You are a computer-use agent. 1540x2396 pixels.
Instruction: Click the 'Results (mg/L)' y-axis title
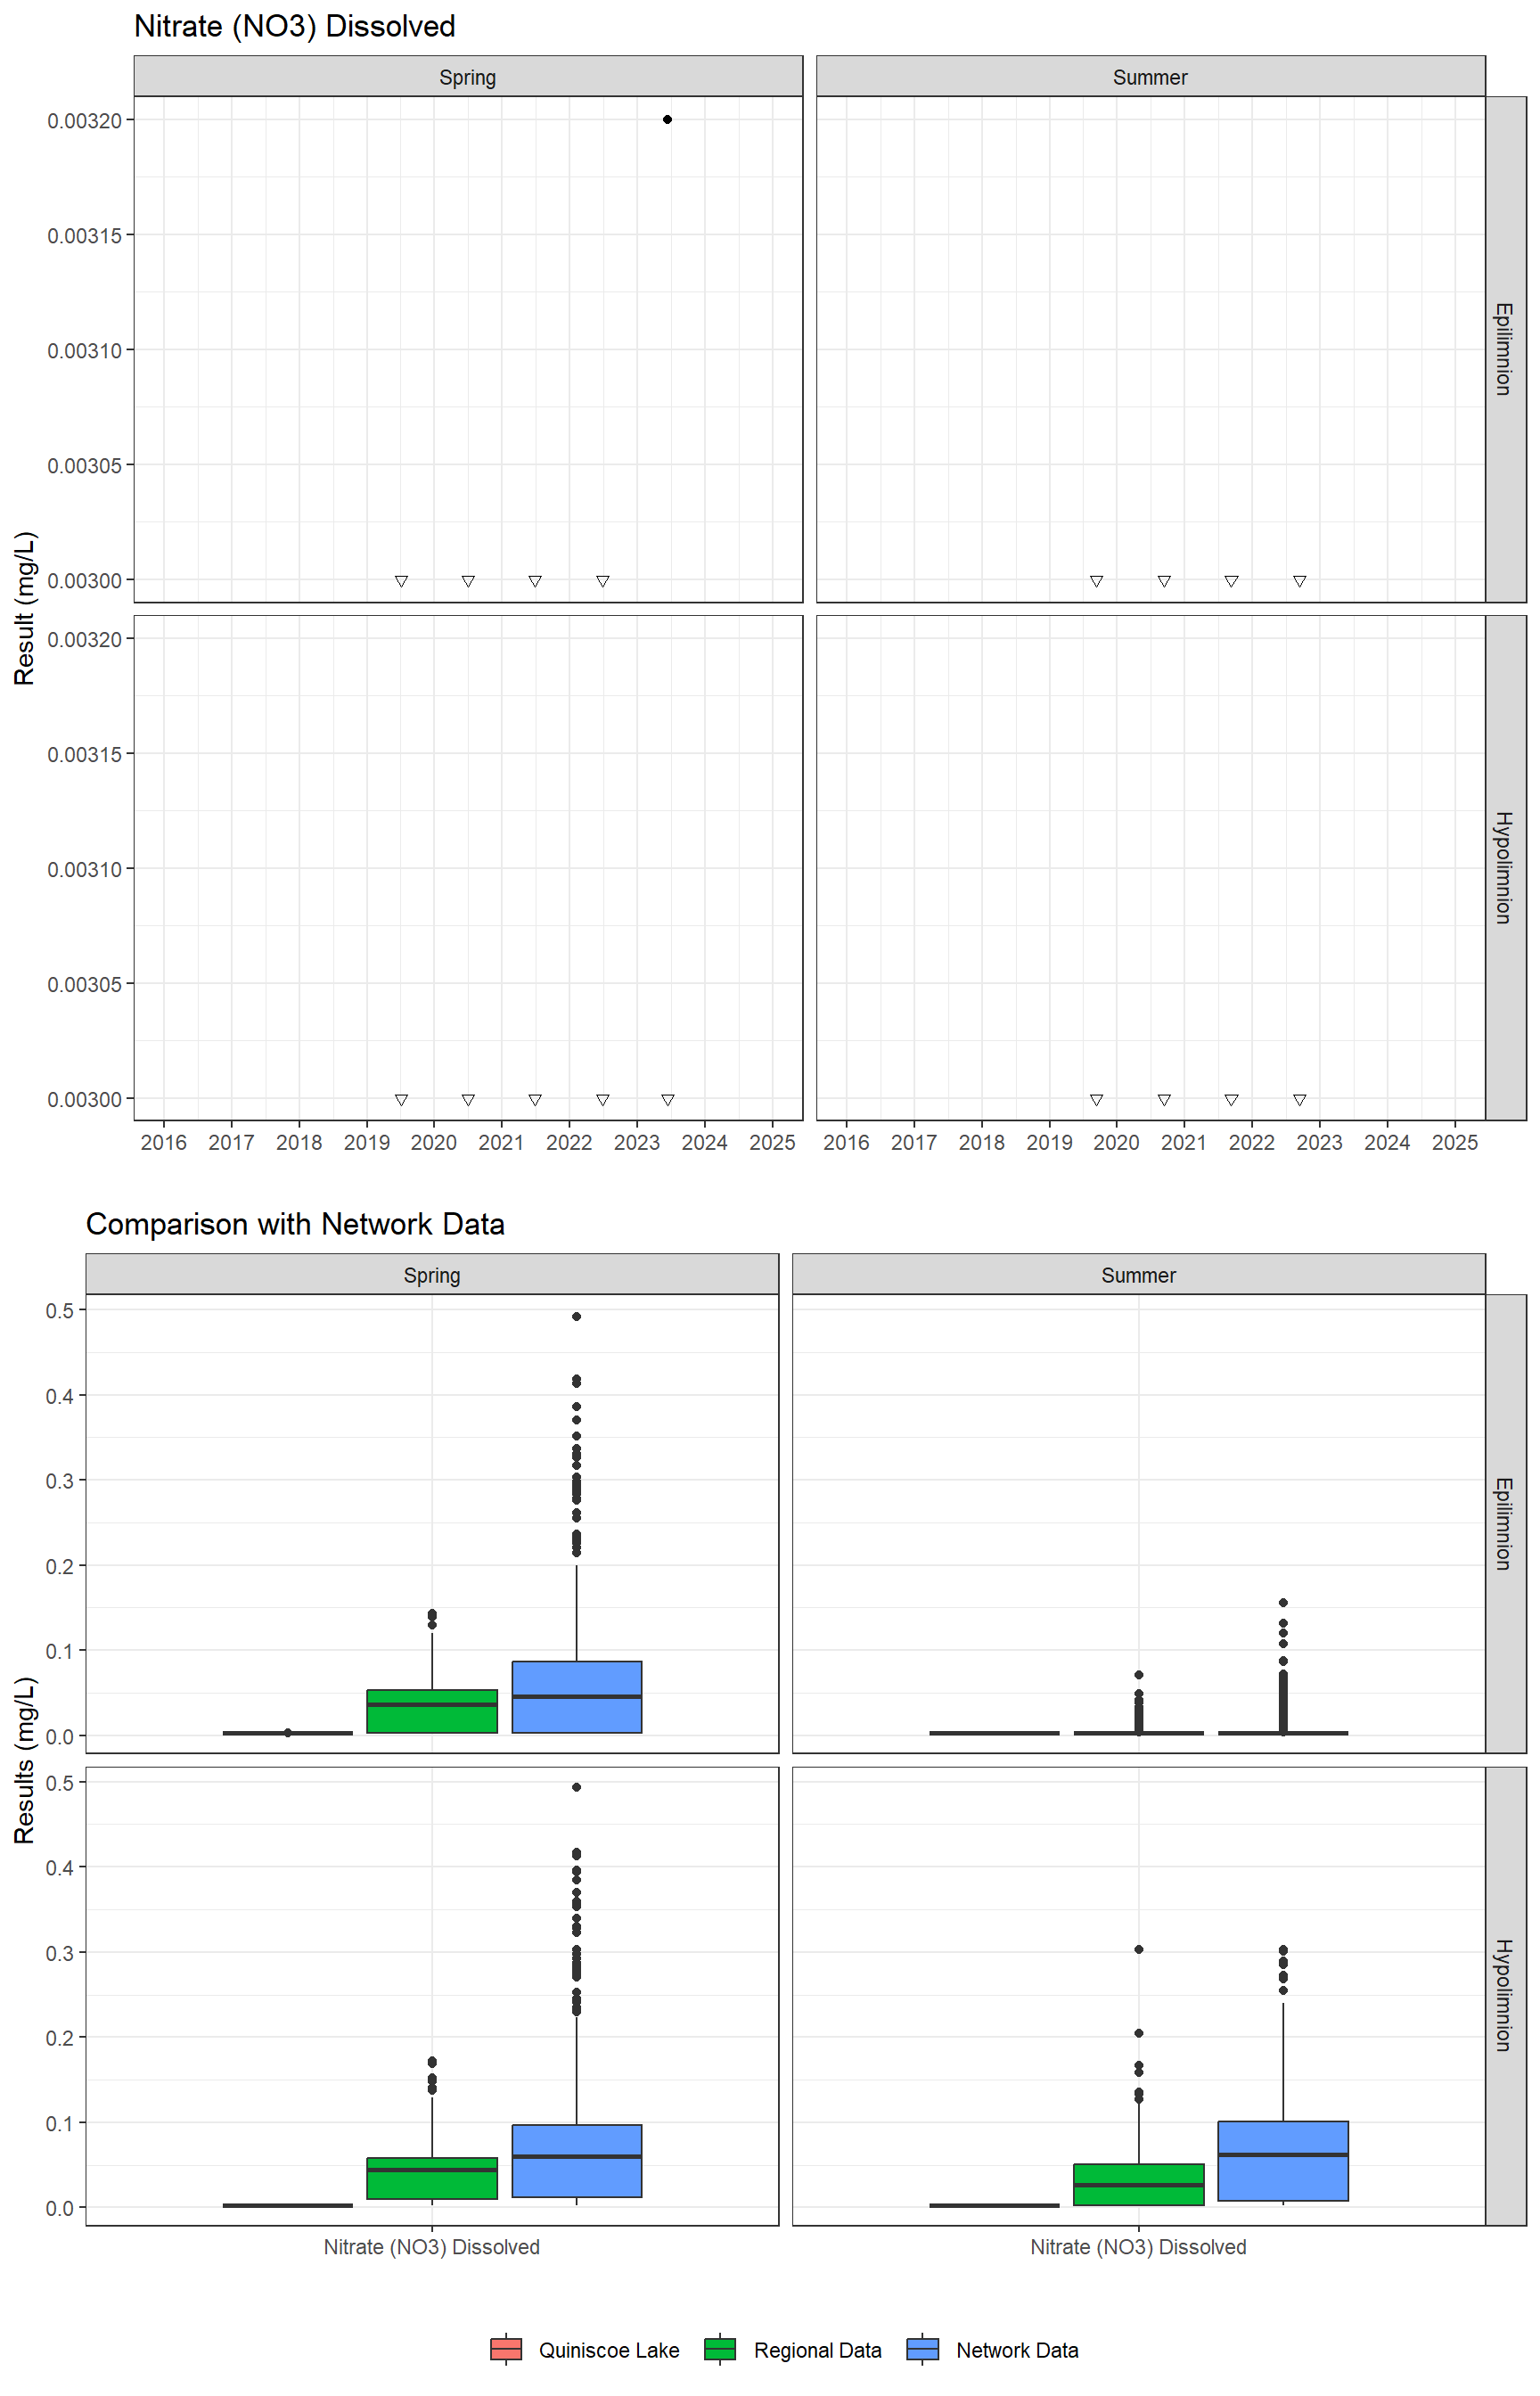[25, 1760]
